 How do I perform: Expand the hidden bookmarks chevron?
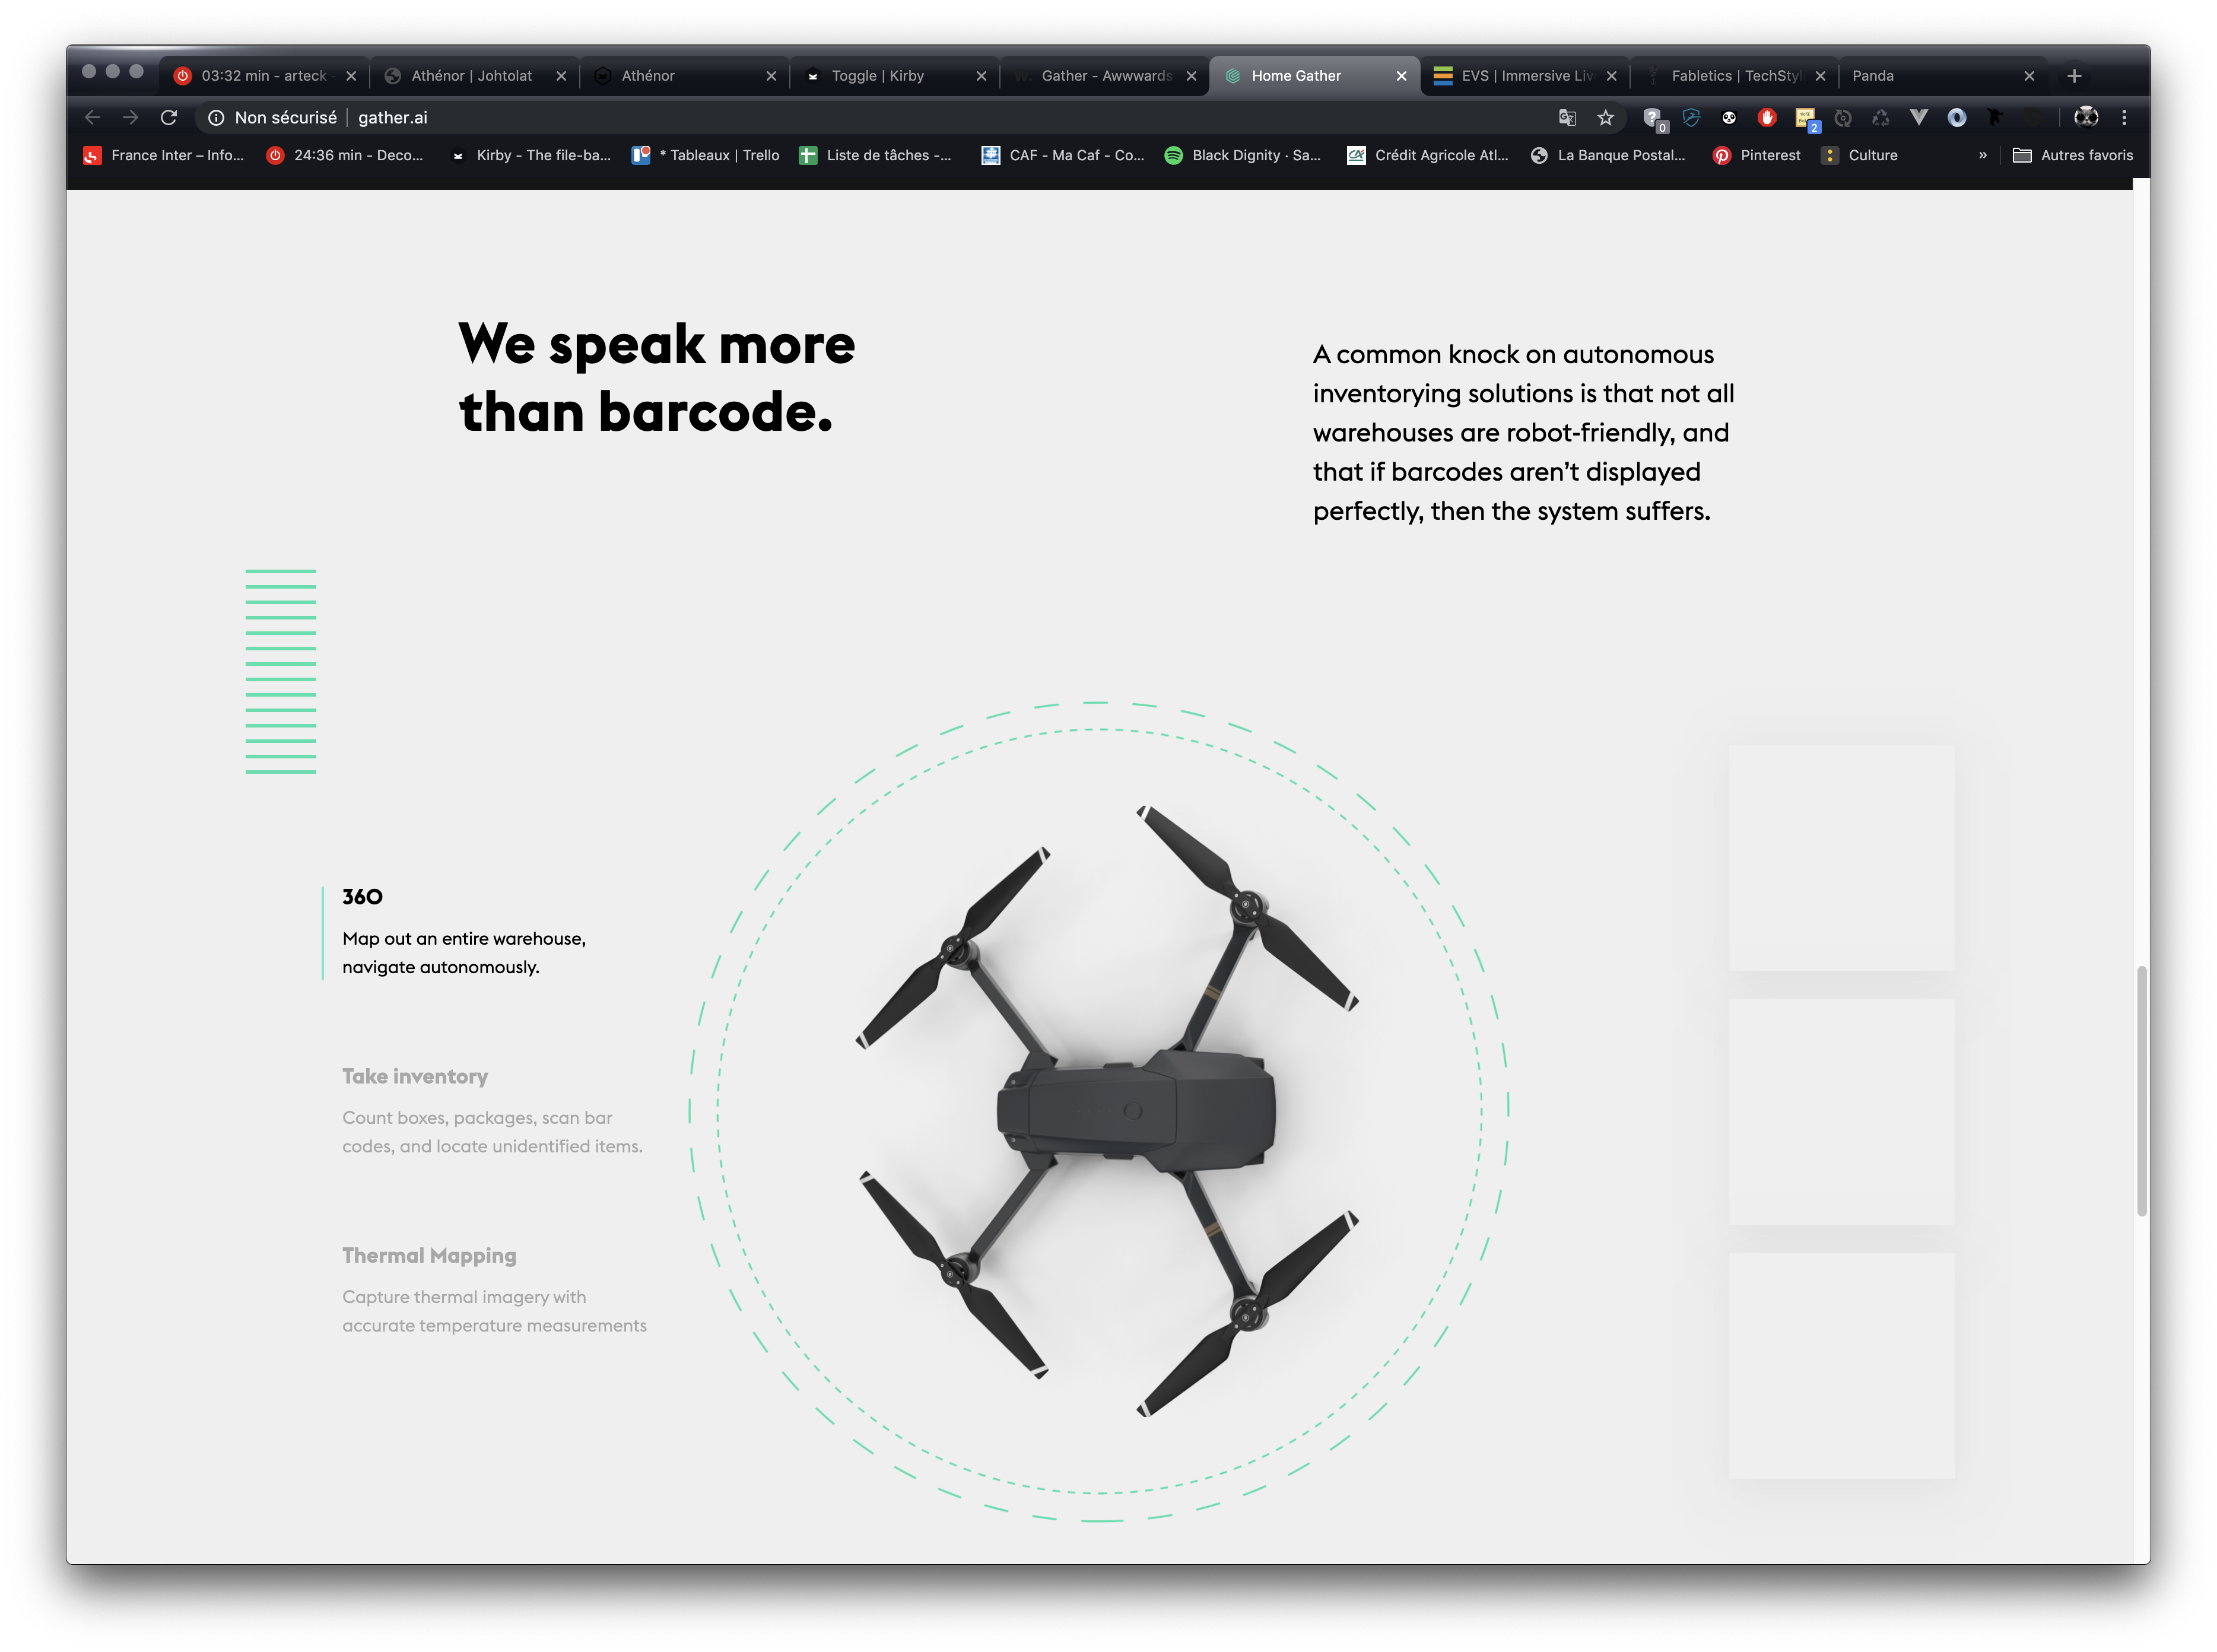1982,156
